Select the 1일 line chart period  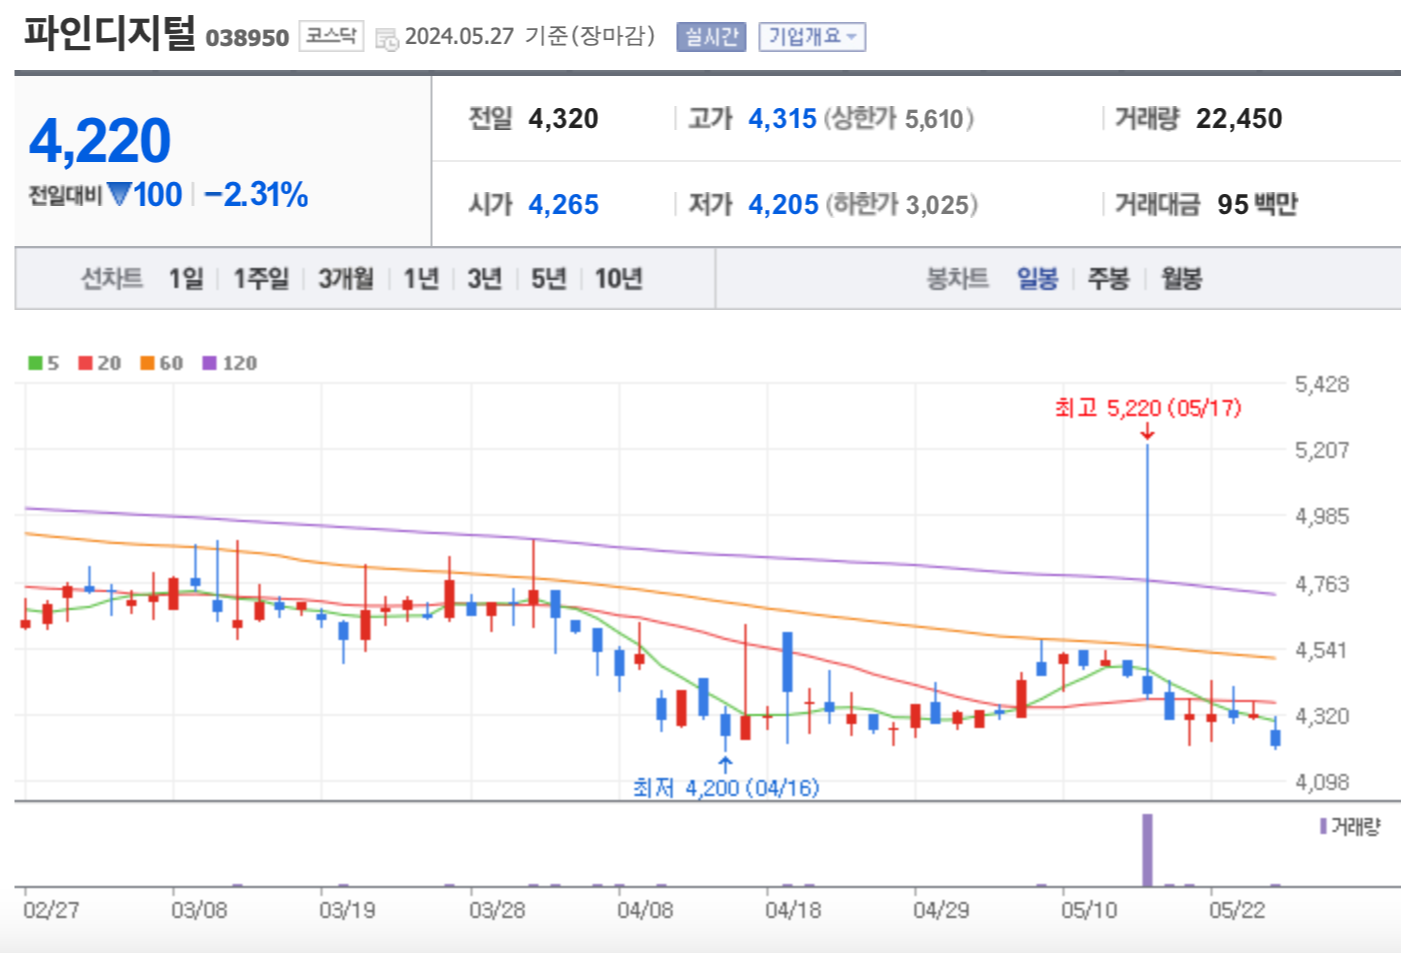click(x=186, y=278)
